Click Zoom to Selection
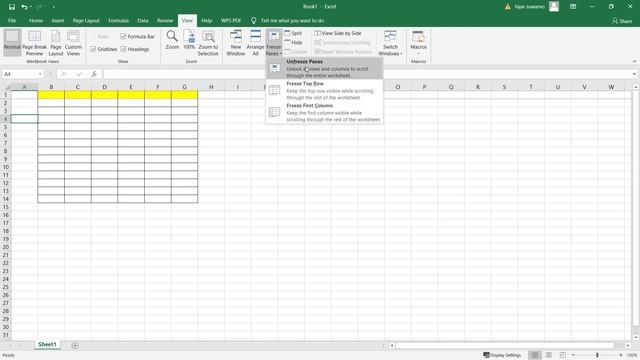640x360 pixels. tap(208, 42)
